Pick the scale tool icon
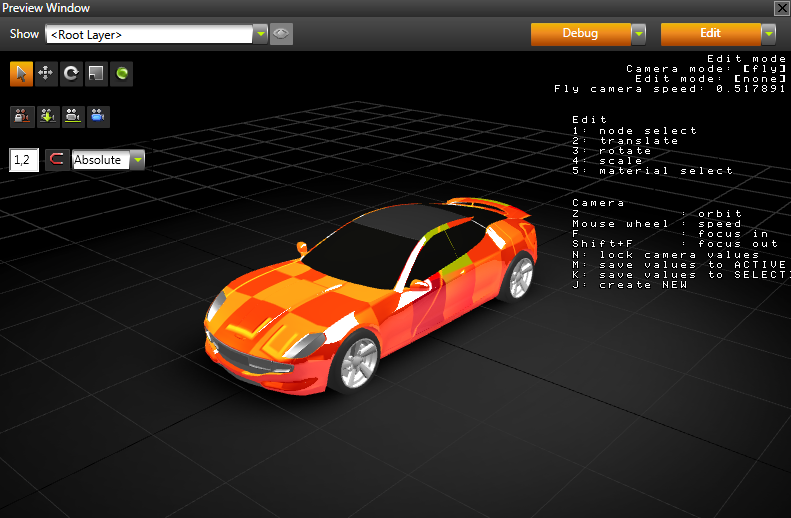The height and width of the screenshot is (518, 791). [x=96, y=73]
